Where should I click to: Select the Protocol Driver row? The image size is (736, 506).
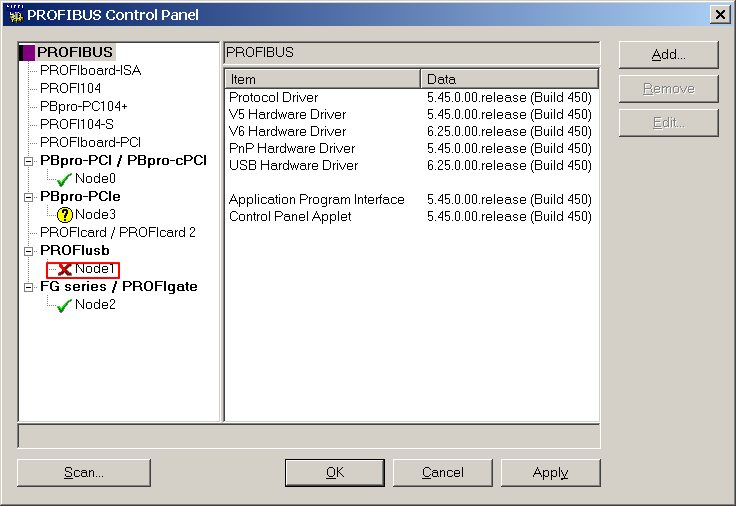coord(411,97)
